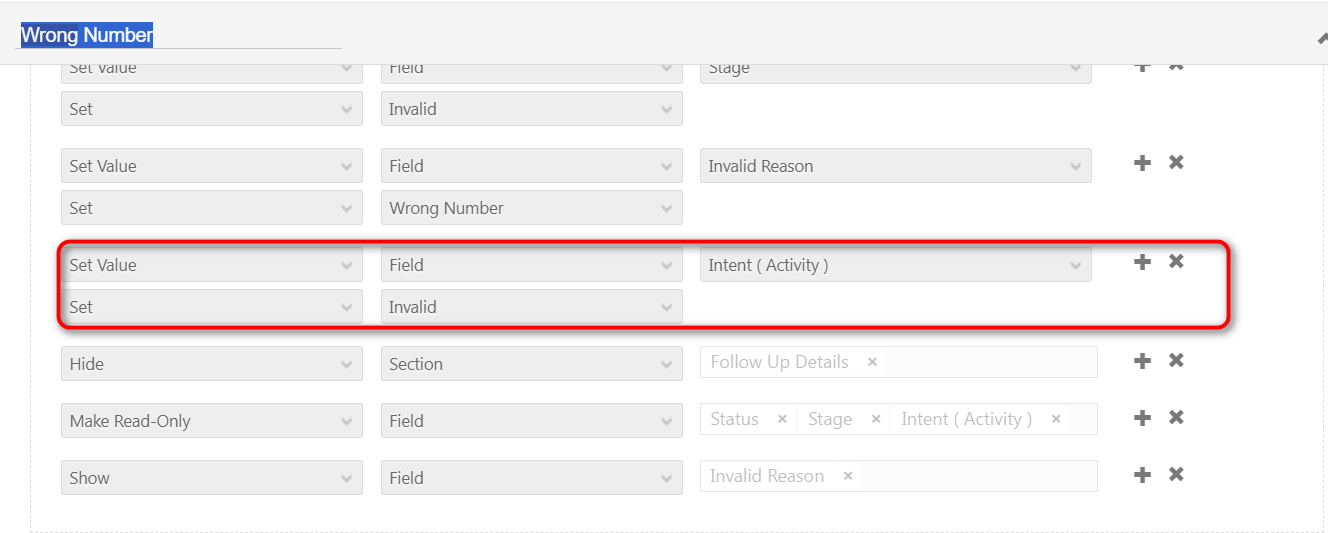
Task: Add a rule after the Make Read-Only row
Action: [x=1142, y=418]
